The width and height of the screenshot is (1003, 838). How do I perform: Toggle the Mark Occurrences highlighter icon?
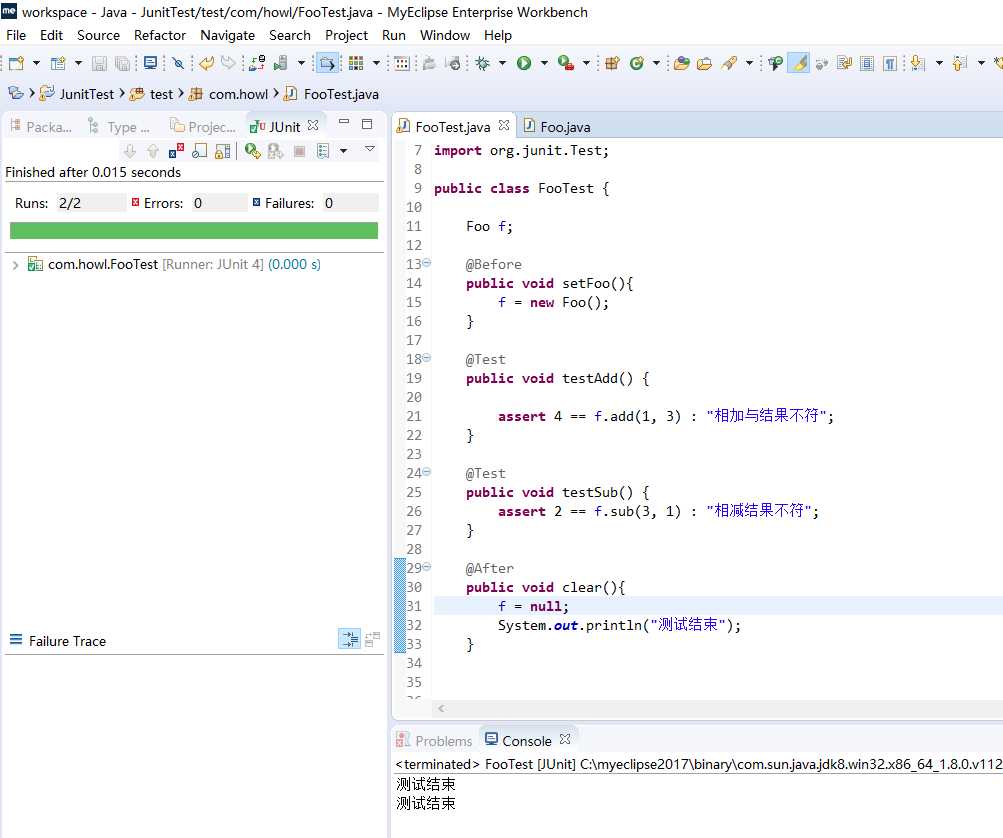(799, 63)
